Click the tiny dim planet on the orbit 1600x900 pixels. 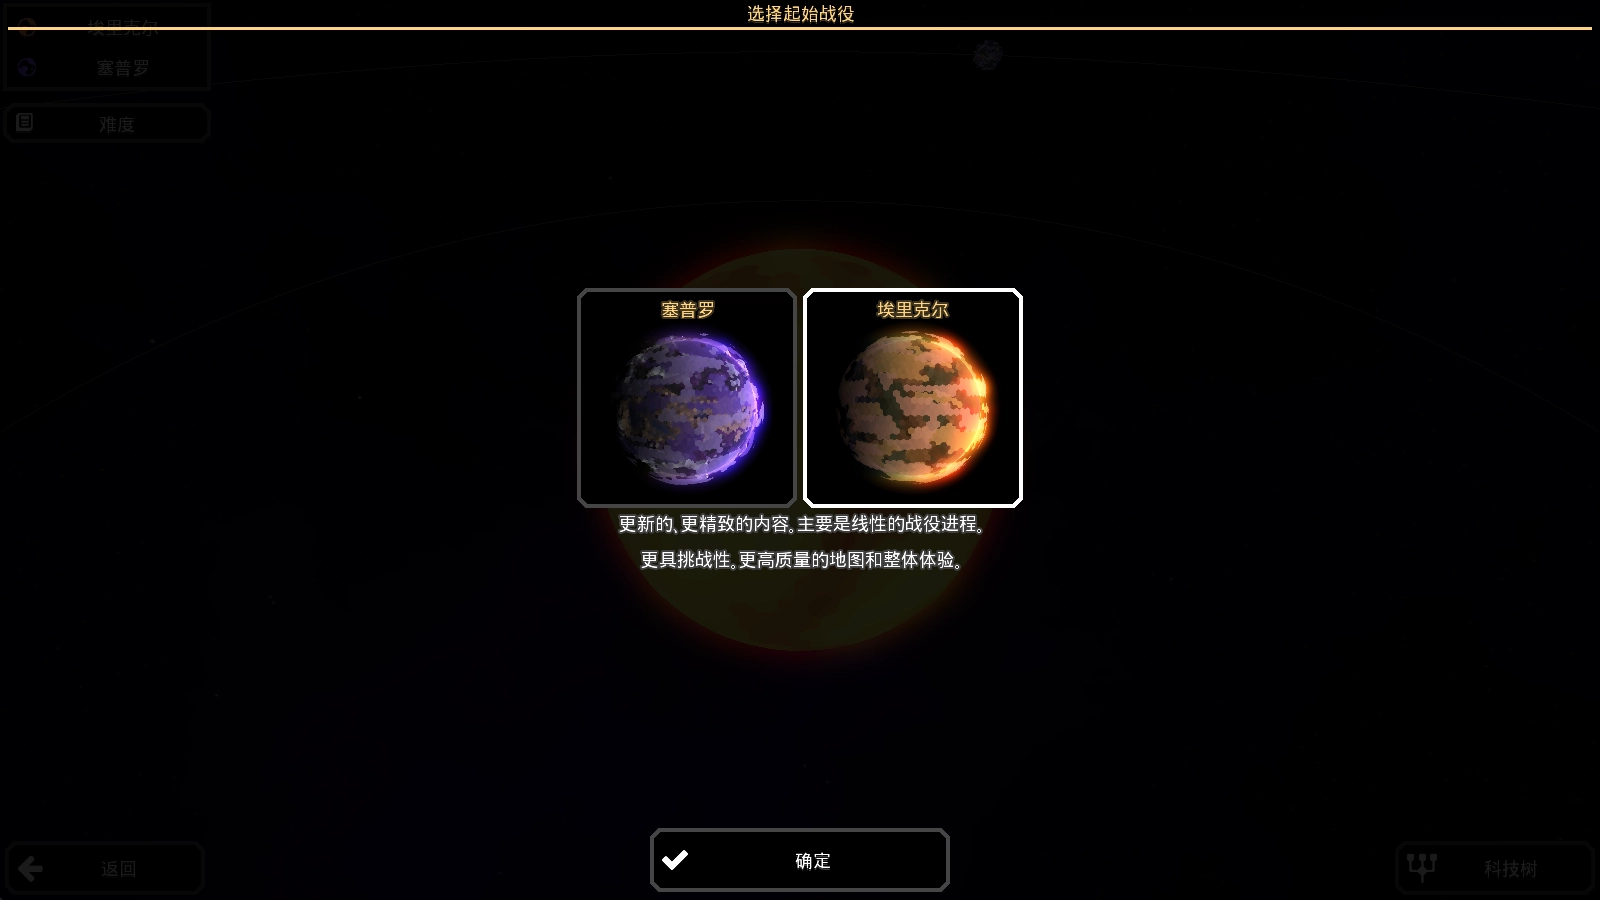pyautogui.click(x=988, y=54)
